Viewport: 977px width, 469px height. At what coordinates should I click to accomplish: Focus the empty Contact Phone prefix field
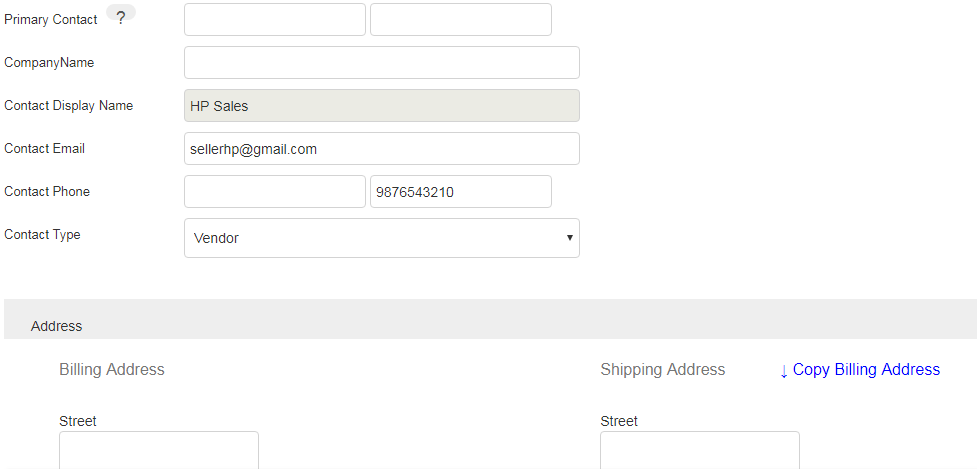(275, 192)
